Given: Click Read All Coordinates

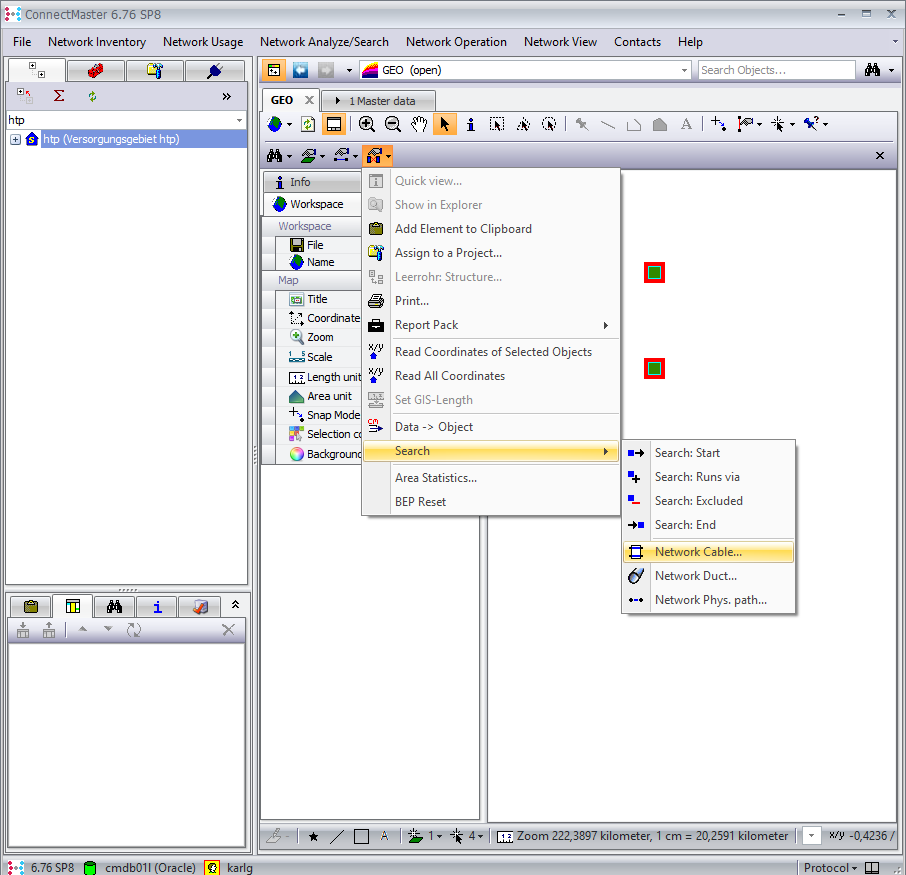Looking at the screenshot, I should tap(491, 376).
